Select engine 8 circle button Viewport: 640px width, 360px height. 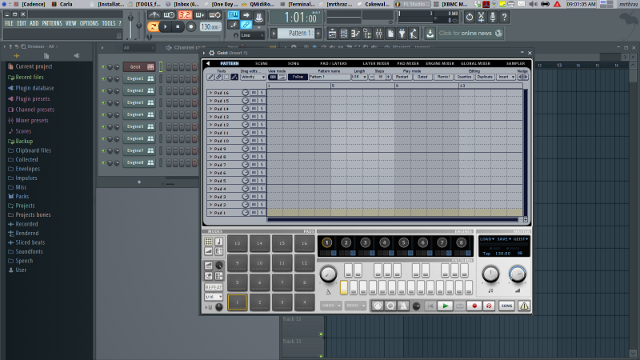coord(461,243)
